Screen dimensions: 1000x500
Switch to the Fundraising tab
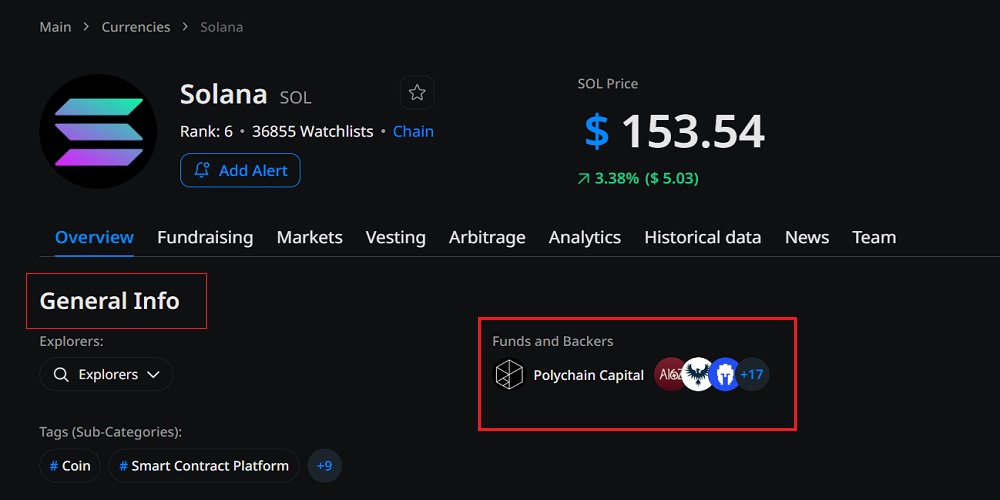pos(205,237)
